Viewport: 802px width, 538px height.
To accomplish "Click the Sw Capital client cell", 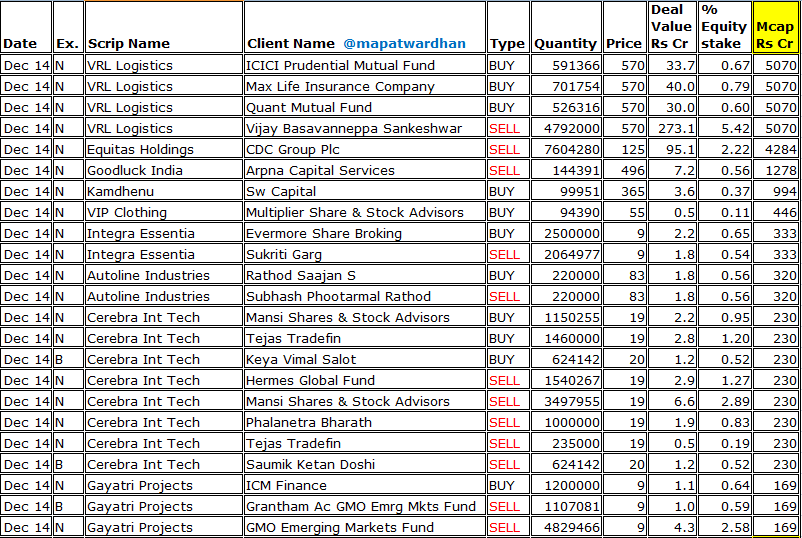I will [x=365, y=191].
